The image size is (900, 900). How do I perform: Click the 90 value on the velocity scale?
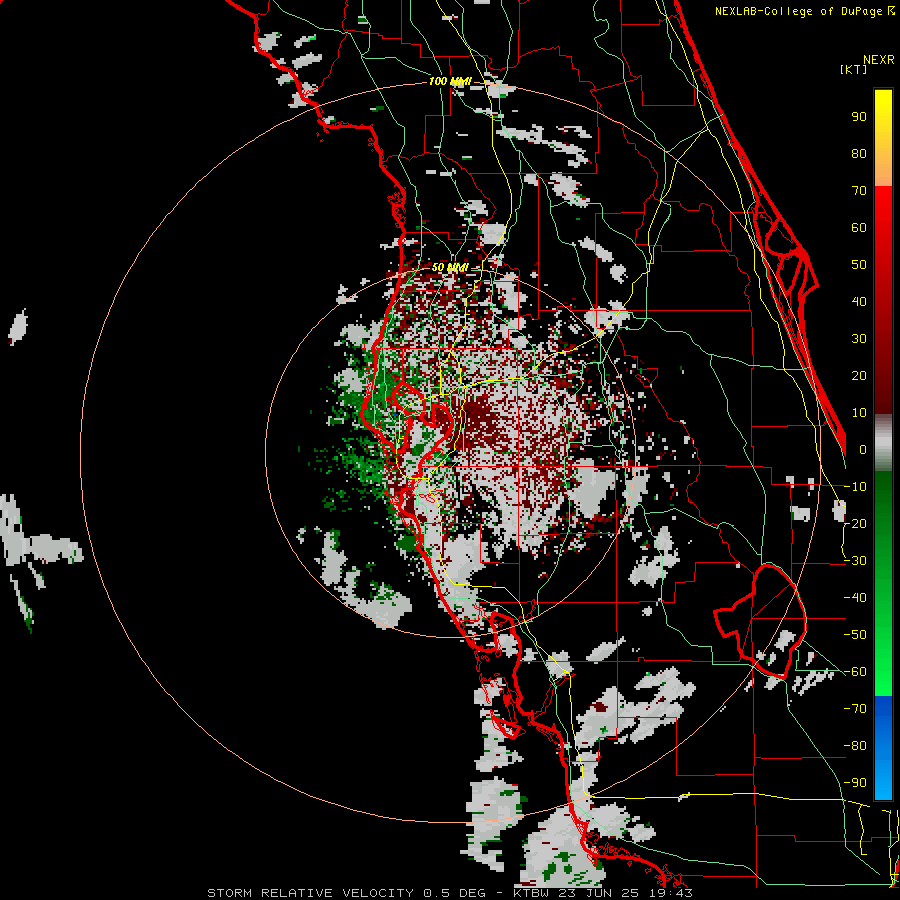(859, 117)
